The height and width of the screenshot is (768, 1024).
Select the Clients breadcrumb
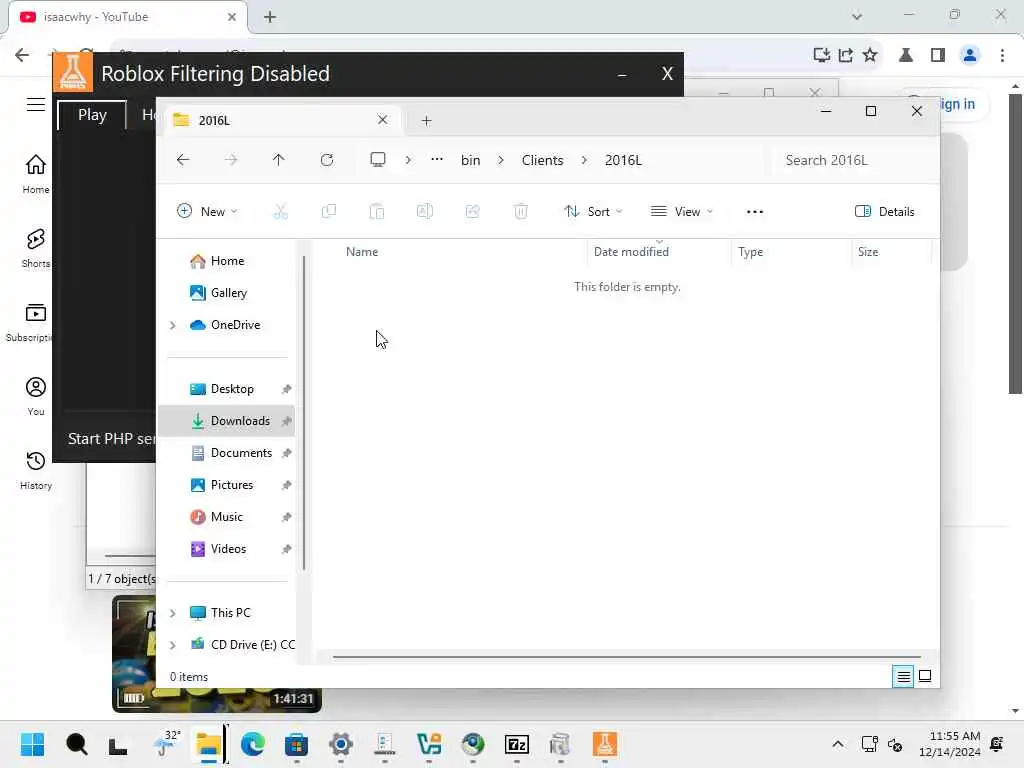542,160
